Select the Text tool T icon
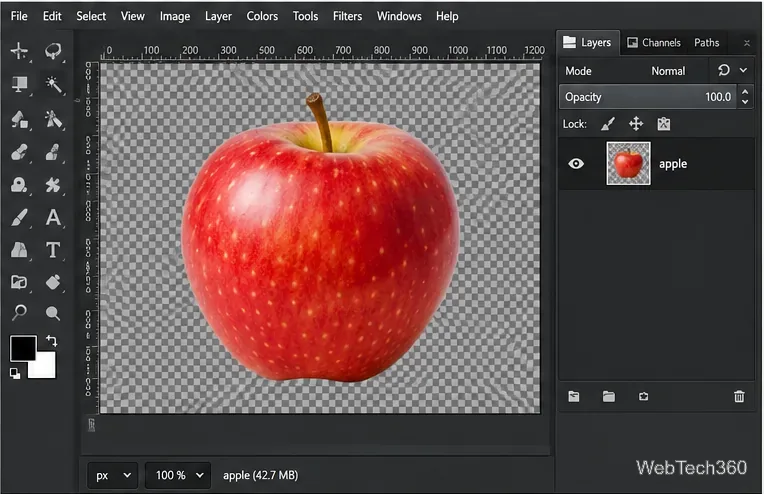764x494 pixels. tap(53, 250)
